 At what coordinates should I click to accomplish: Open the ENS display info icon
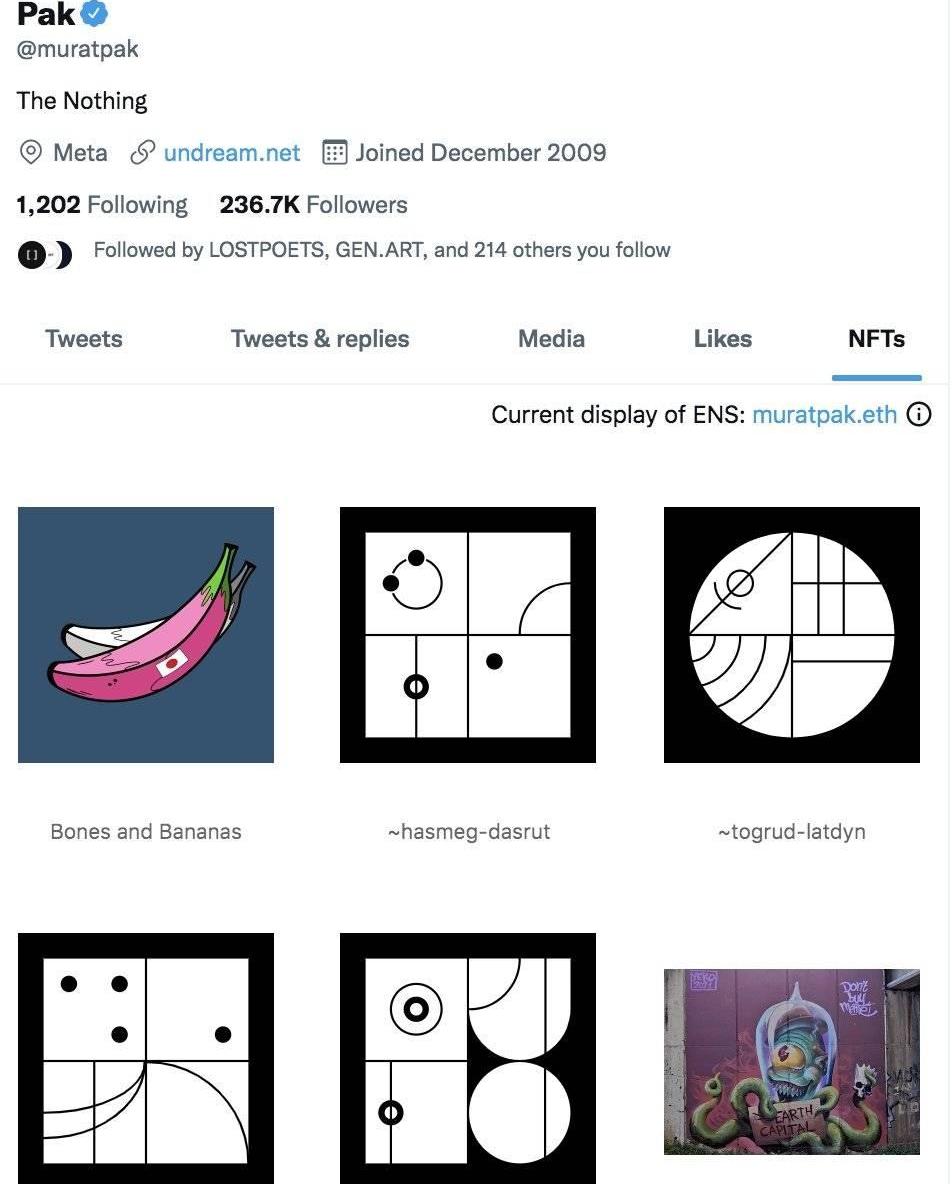tap(918, 414)
